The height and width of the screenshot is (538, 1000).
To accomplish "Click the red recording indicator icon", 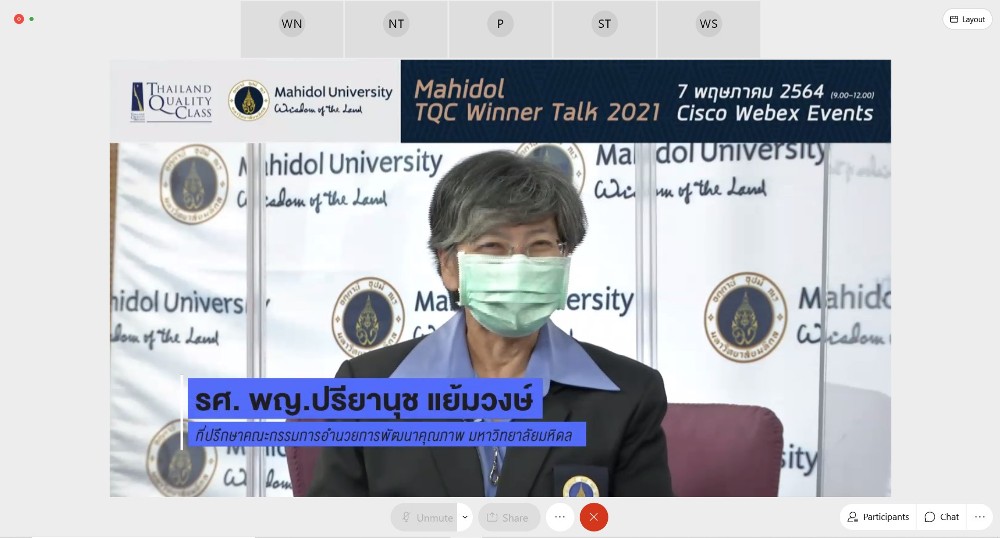I will [x=19, y=19].
